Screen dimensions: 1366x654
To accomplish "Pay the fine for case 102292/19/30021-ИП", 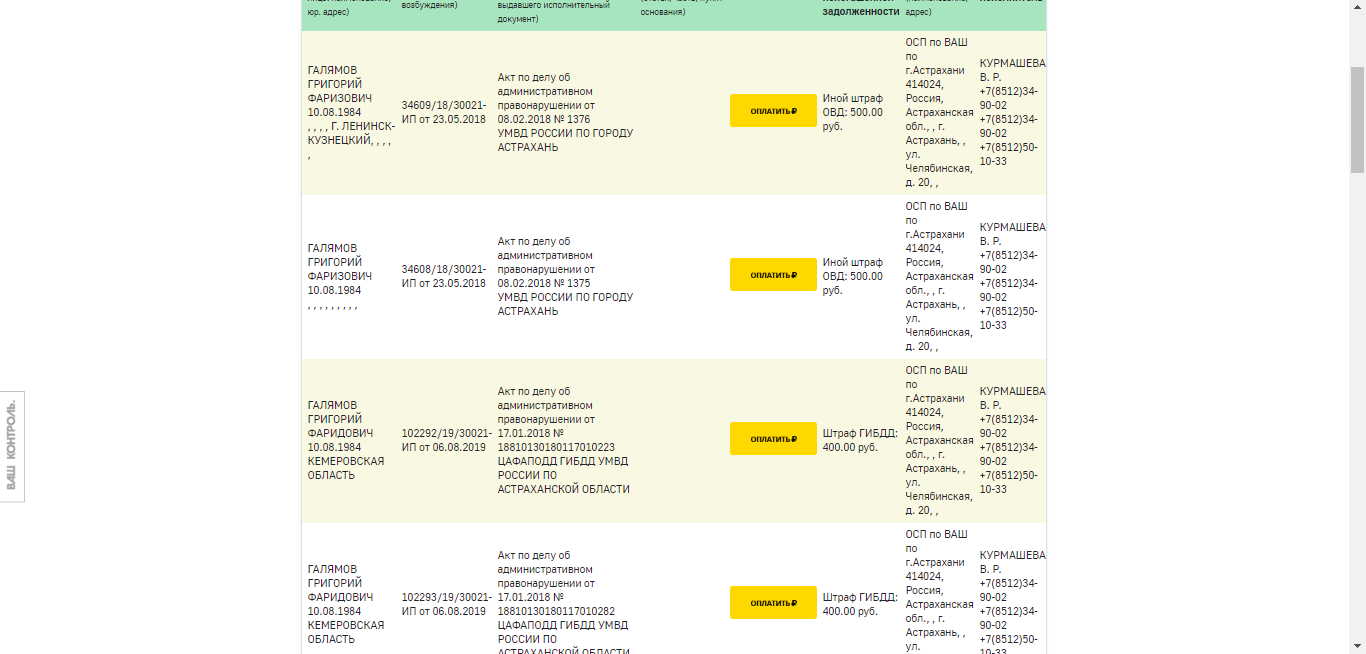I will 773,439.
